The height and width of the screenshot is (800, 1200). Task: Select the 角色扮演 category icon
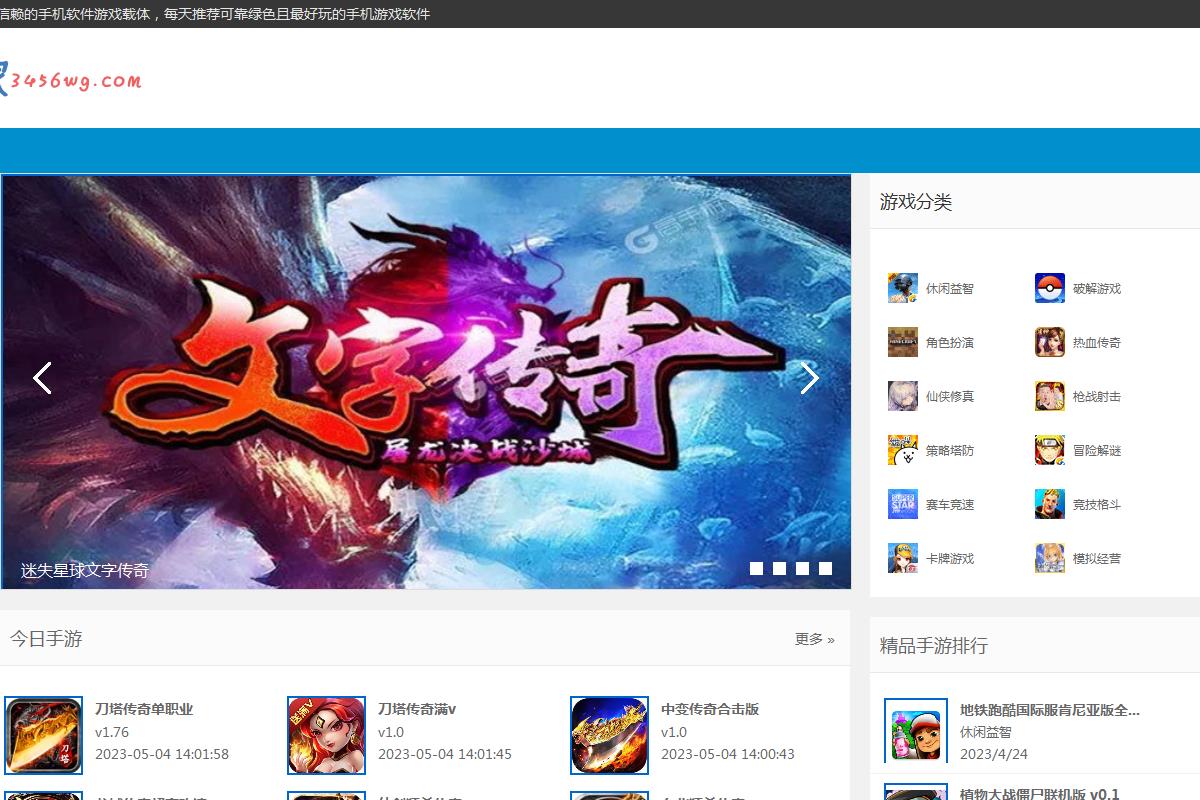coord(902,342)
